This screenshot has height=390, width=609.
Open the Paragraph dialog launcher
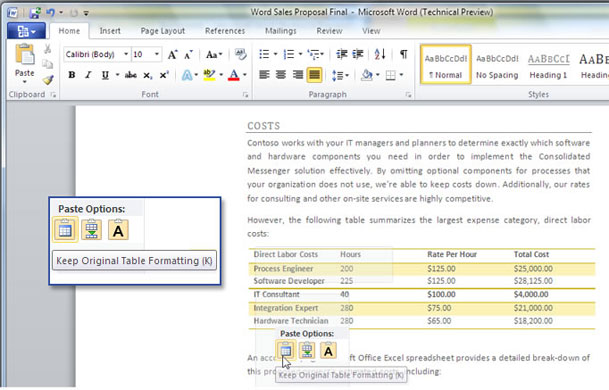point(408,94)
